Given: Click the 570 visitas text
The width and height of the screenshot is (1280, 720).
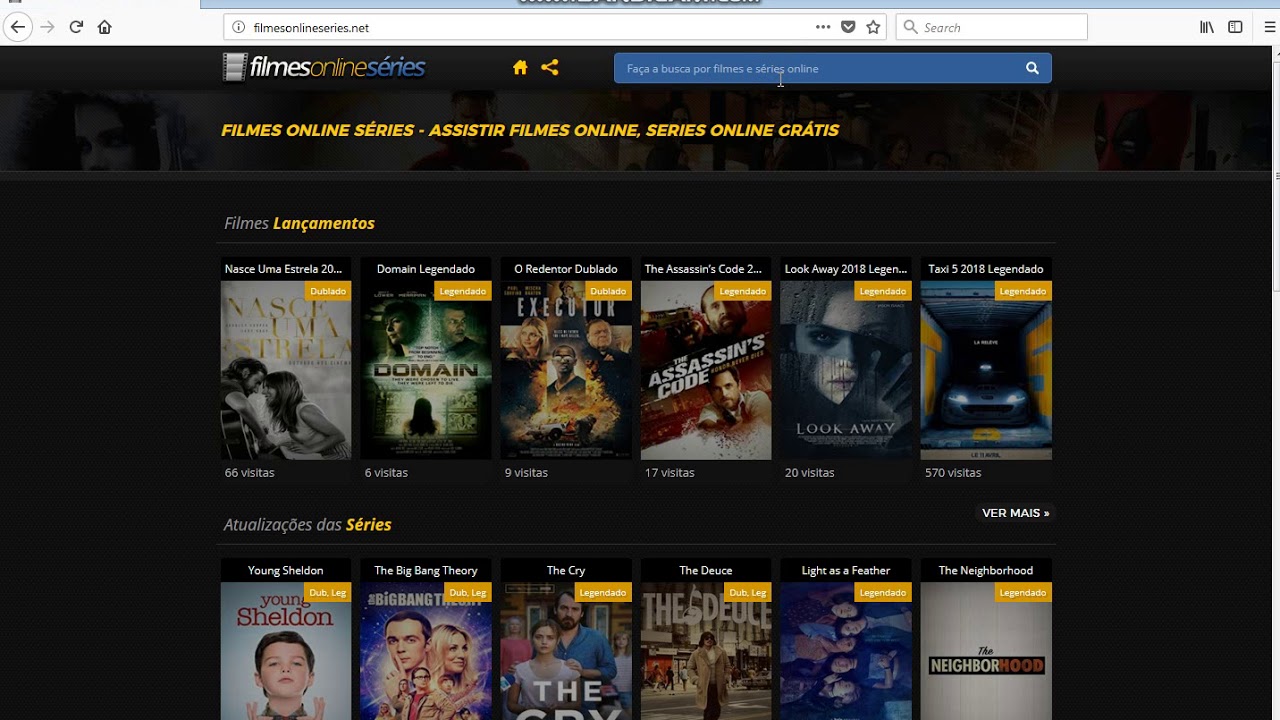Looking at the screenshot, I should click(953, 473).
